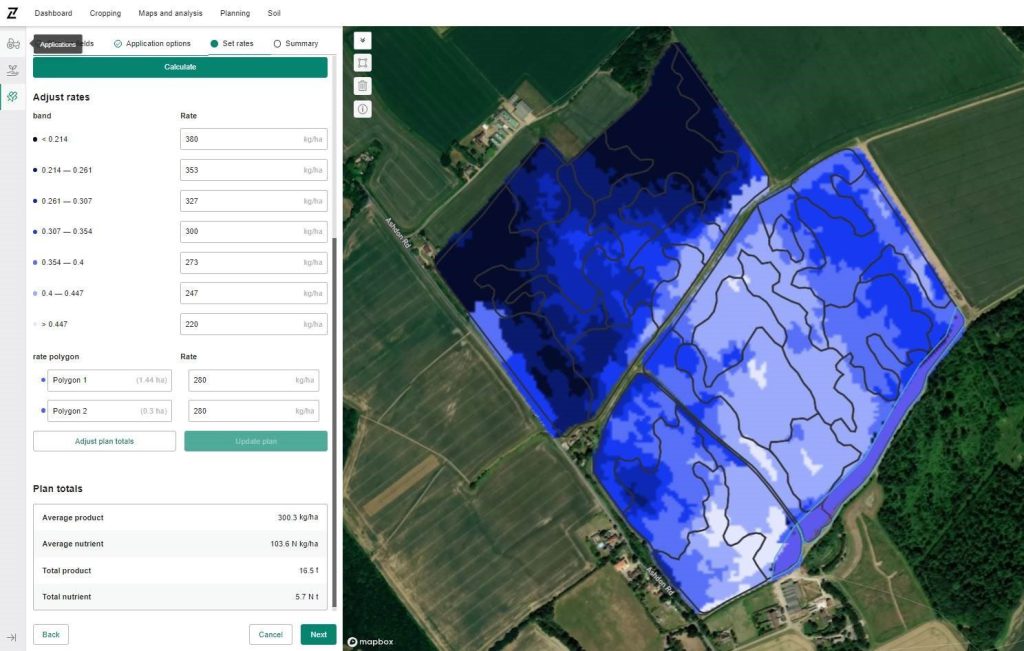Click the Total nutrient 5.7 N t value
The width and height of the screenshot is (1024, 651).
coord(307,597)
